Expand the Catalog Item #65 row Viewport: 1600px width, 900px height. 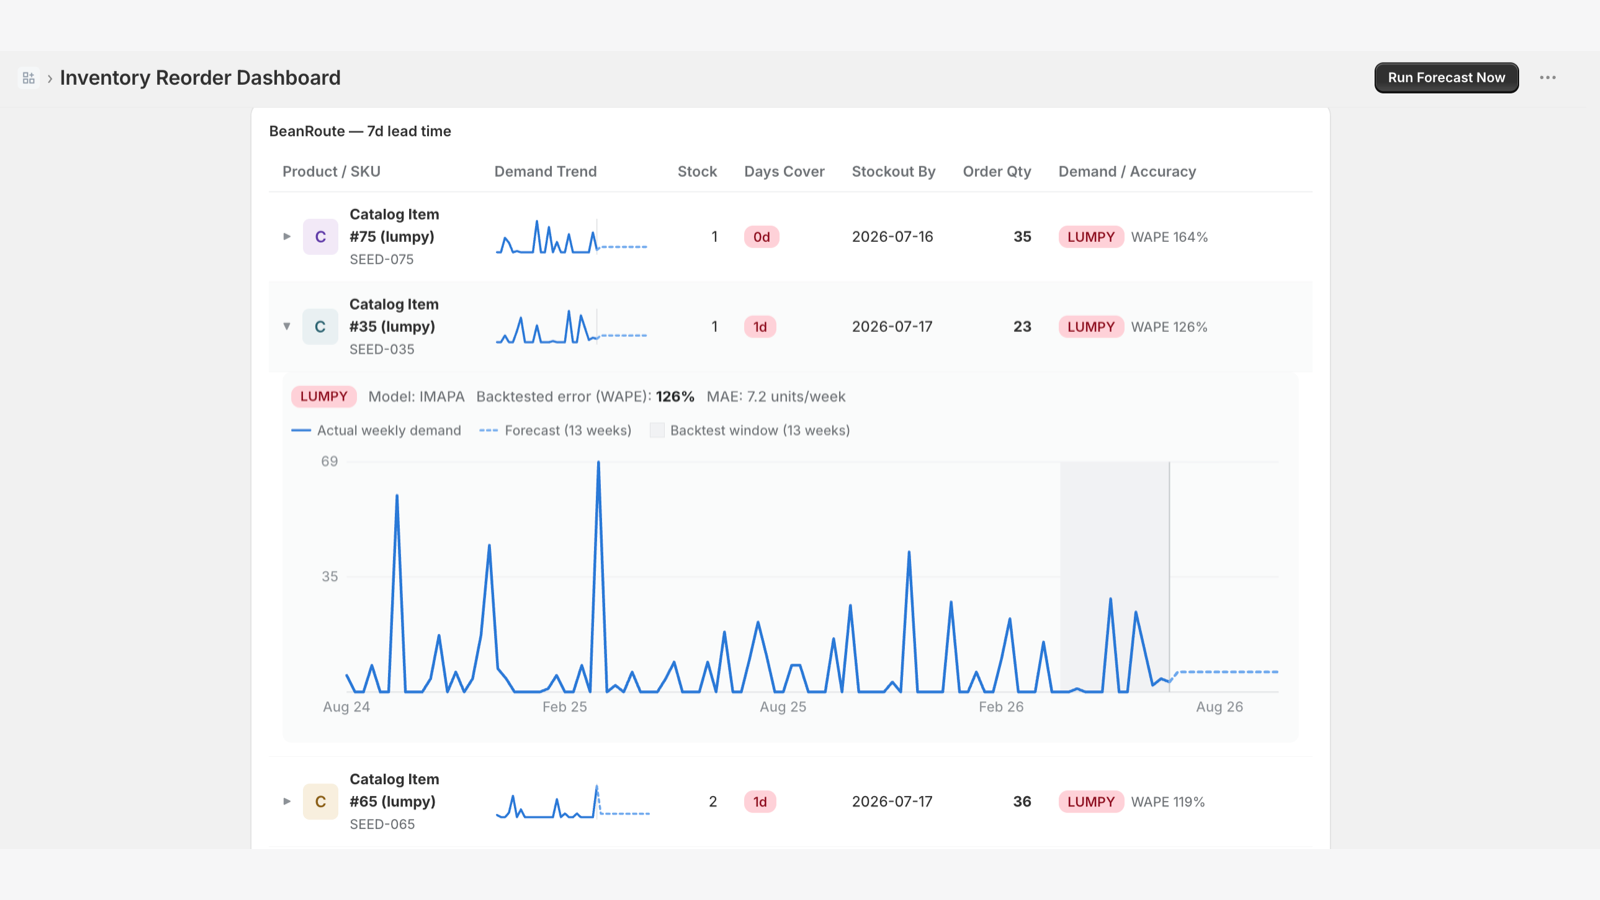(x=287, y=802)
